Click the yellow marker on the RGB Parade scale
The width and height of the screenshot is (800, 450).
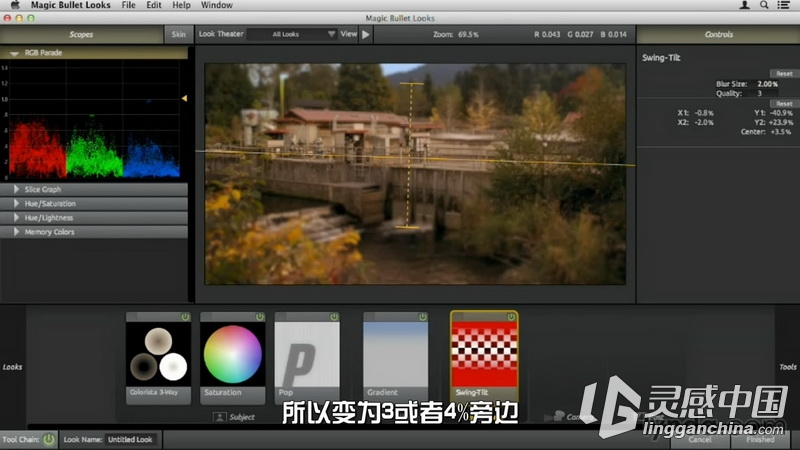pyautogui.click(x=184, y=98)
